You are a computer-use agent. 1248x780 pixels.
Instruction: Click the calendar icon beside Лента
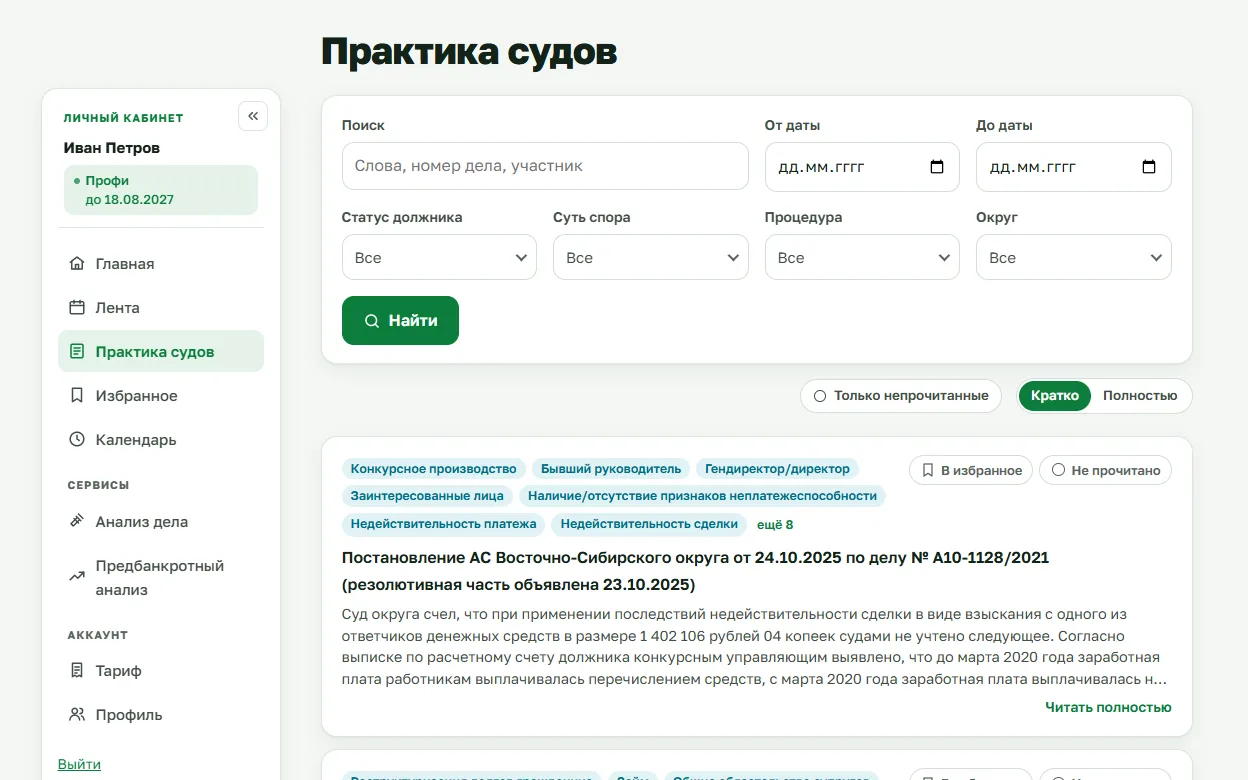click(77, 308)
